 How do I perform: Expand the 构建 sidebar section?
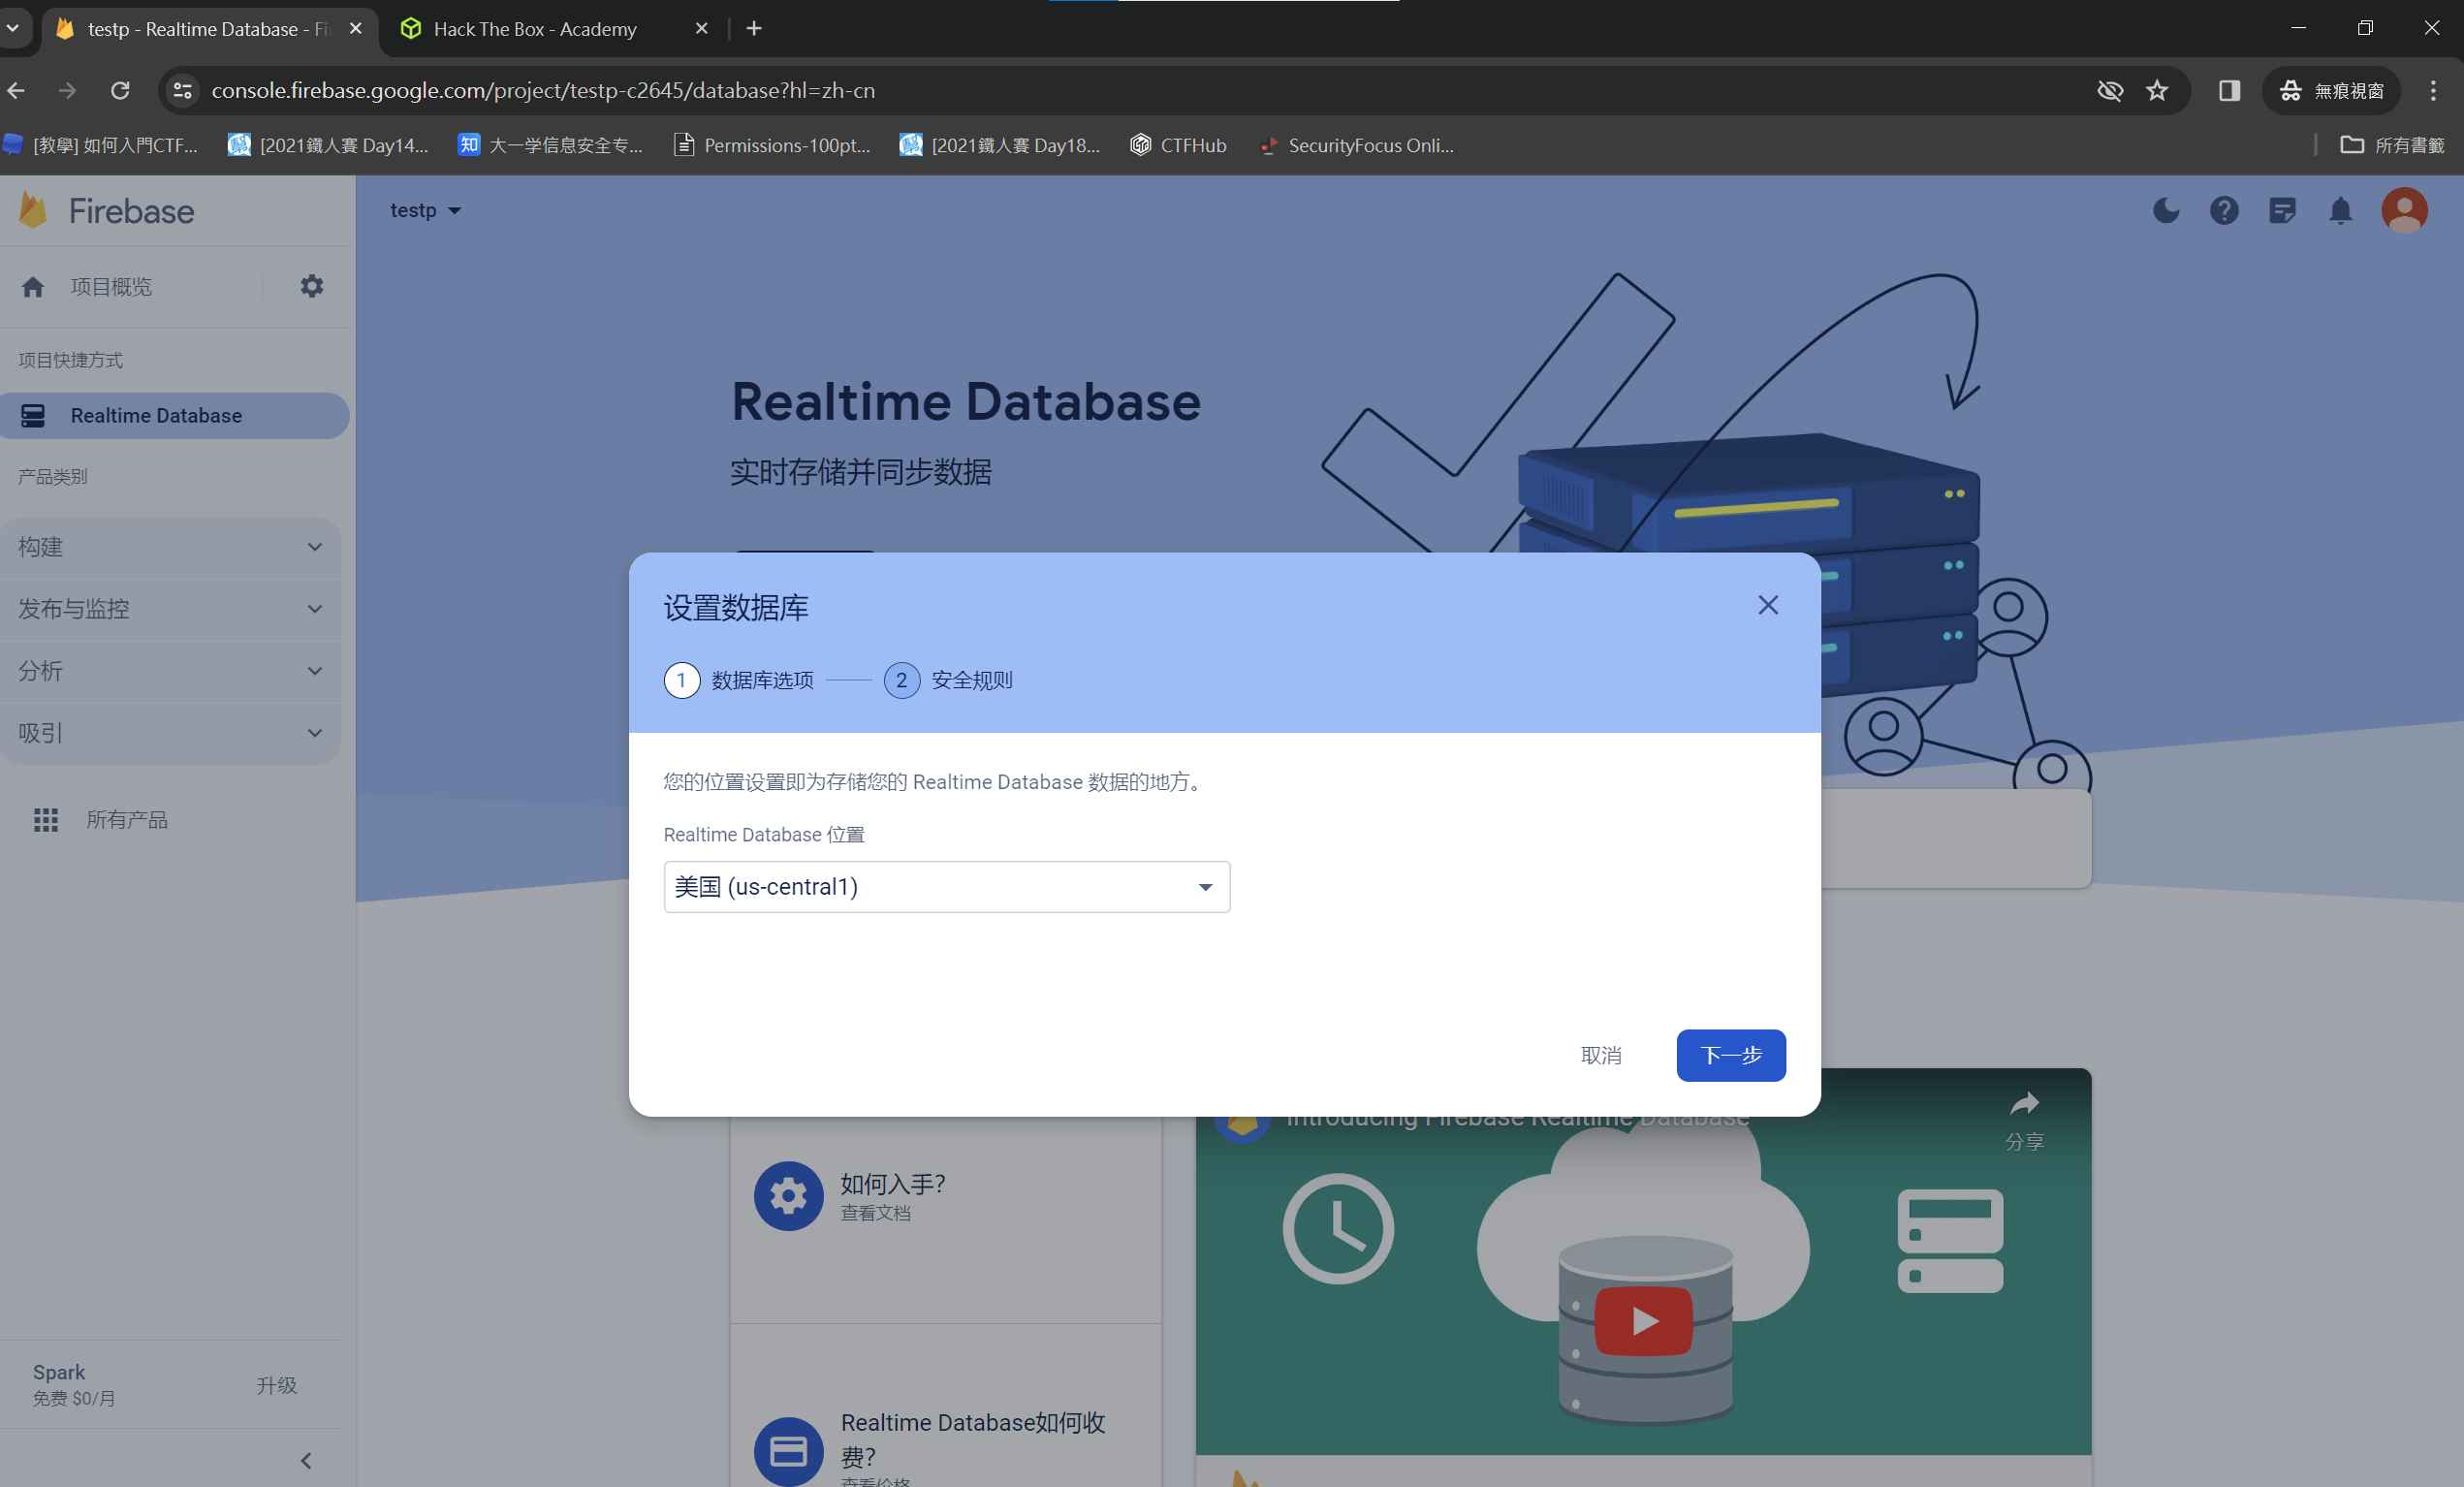(170, 547)
